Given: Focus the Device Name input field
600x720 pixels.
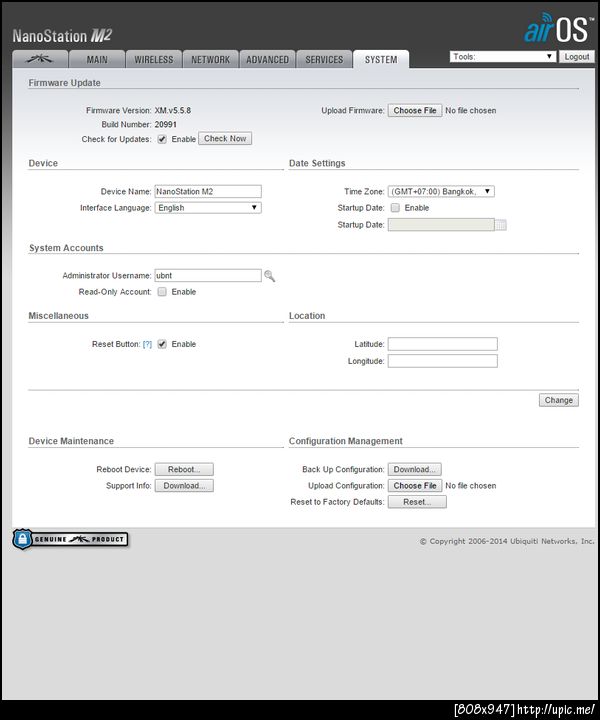Looking at the screenshot, I should 208,191.
